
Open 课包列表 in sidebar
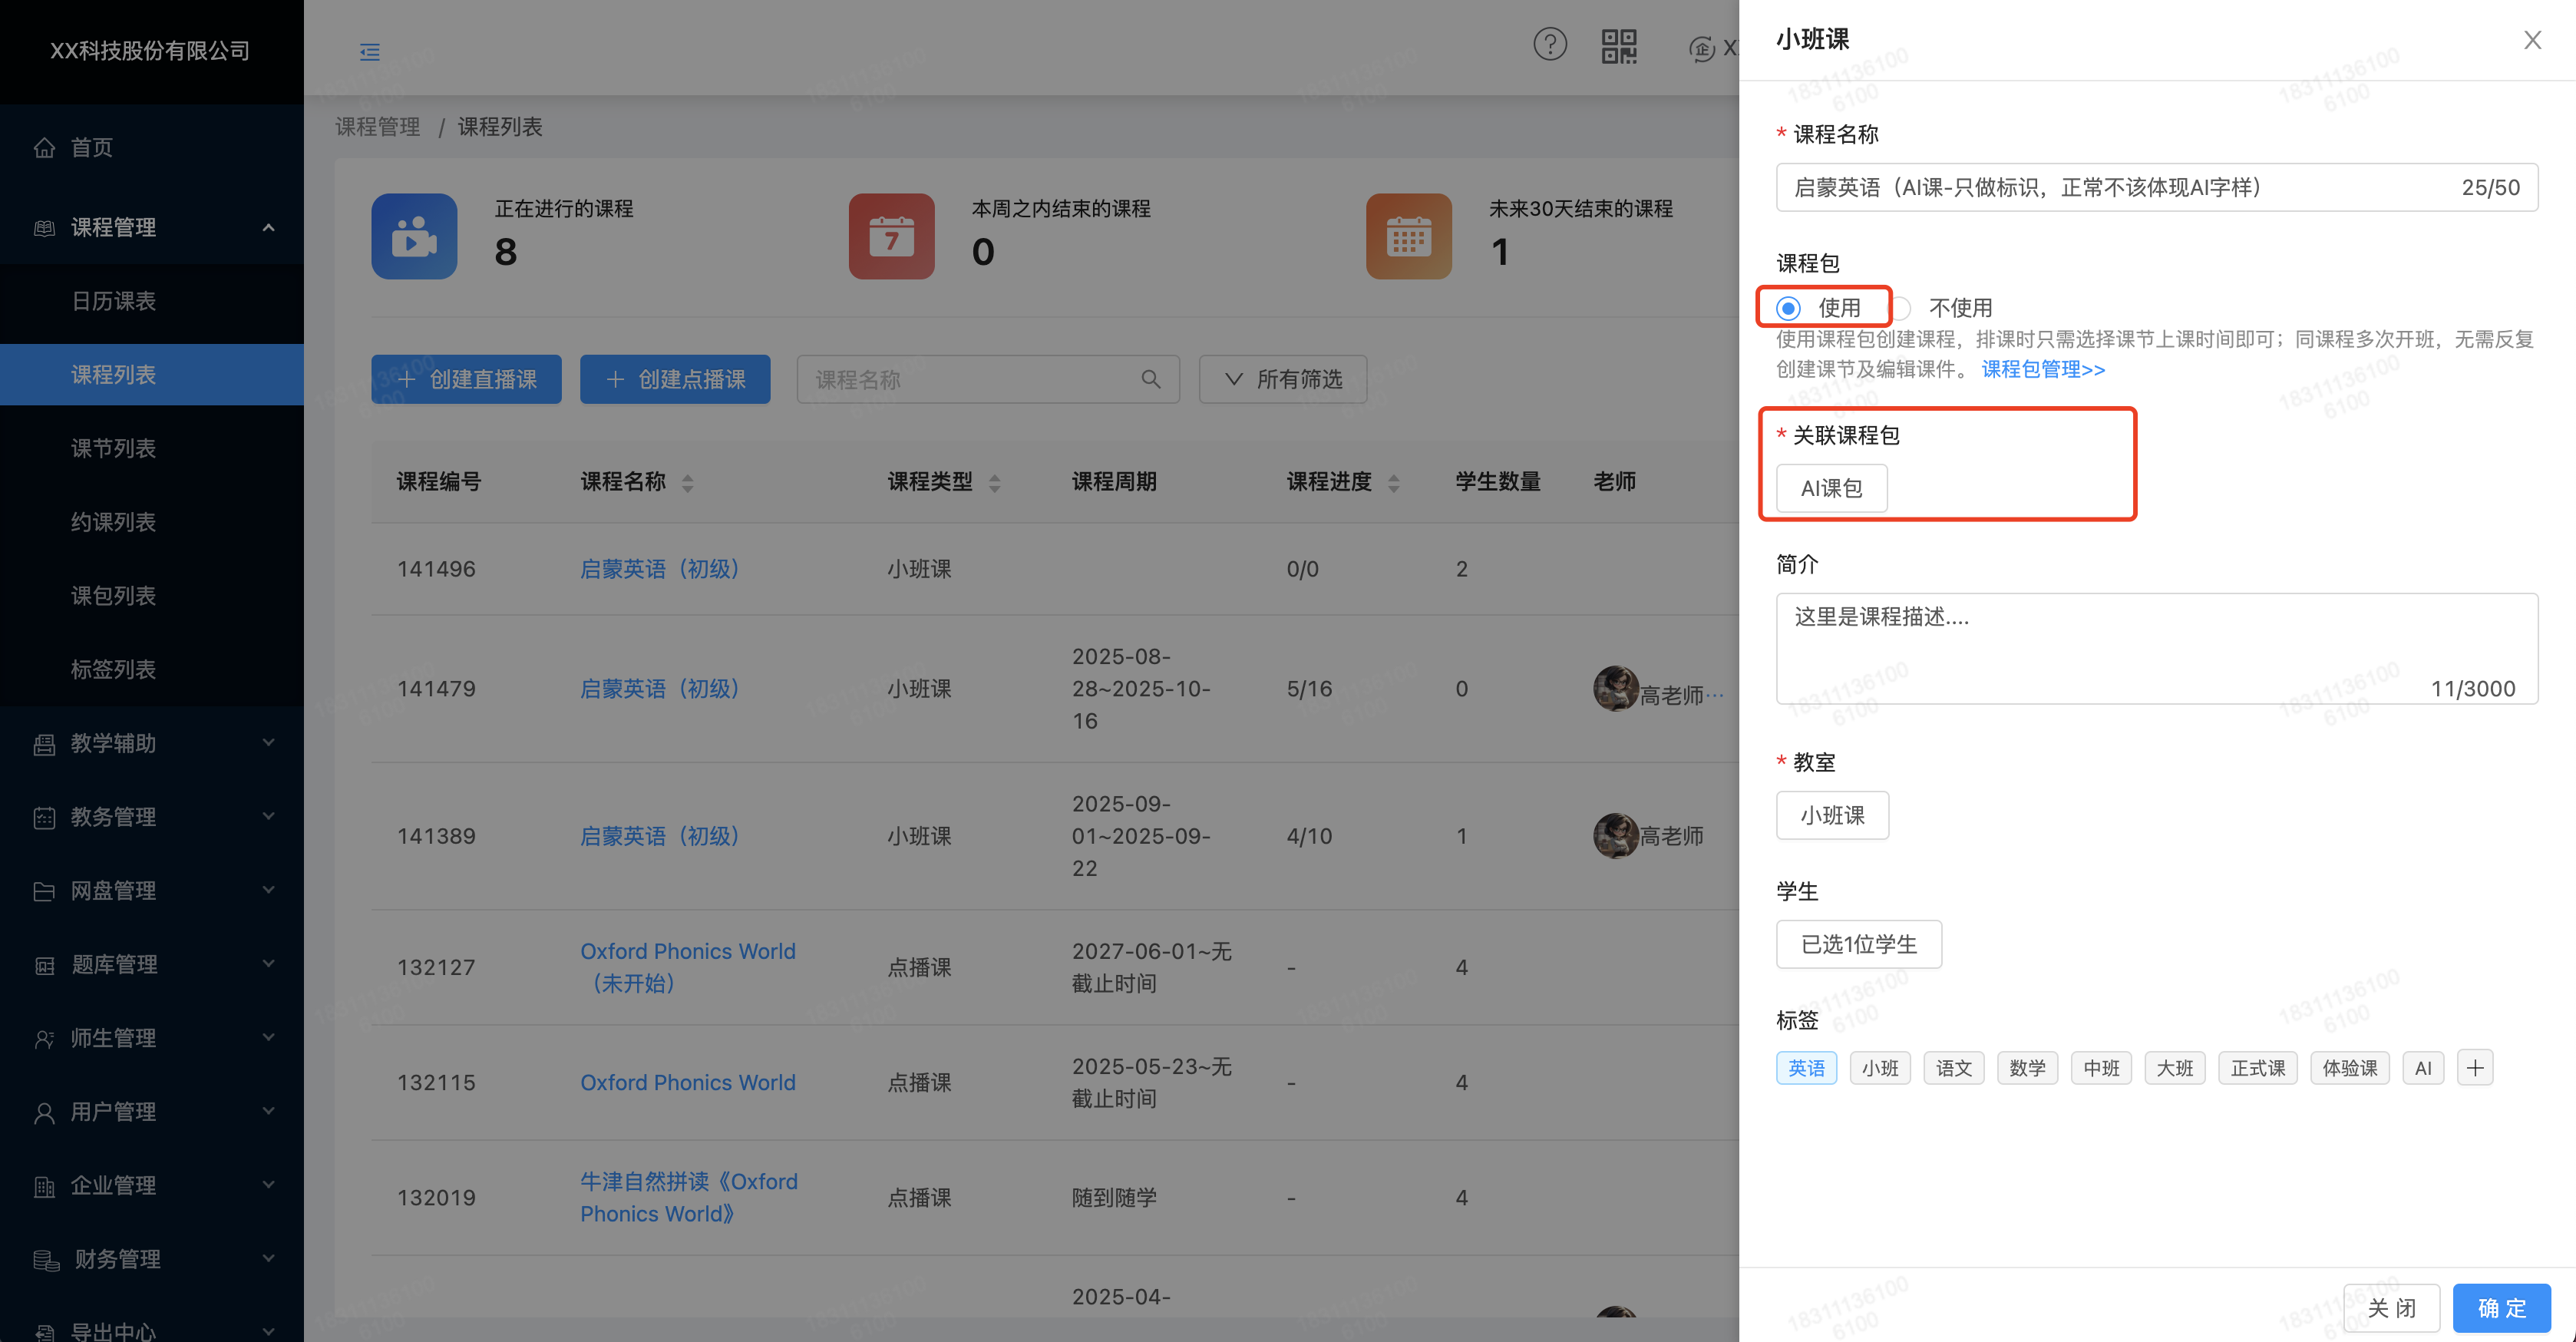pos(114,596)
